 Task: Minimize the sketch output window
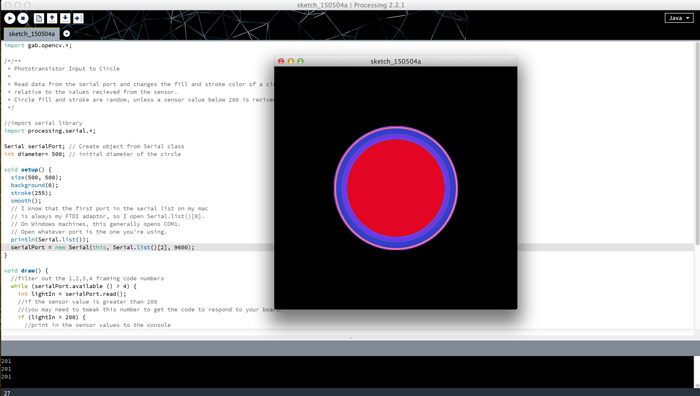(291, 61)
